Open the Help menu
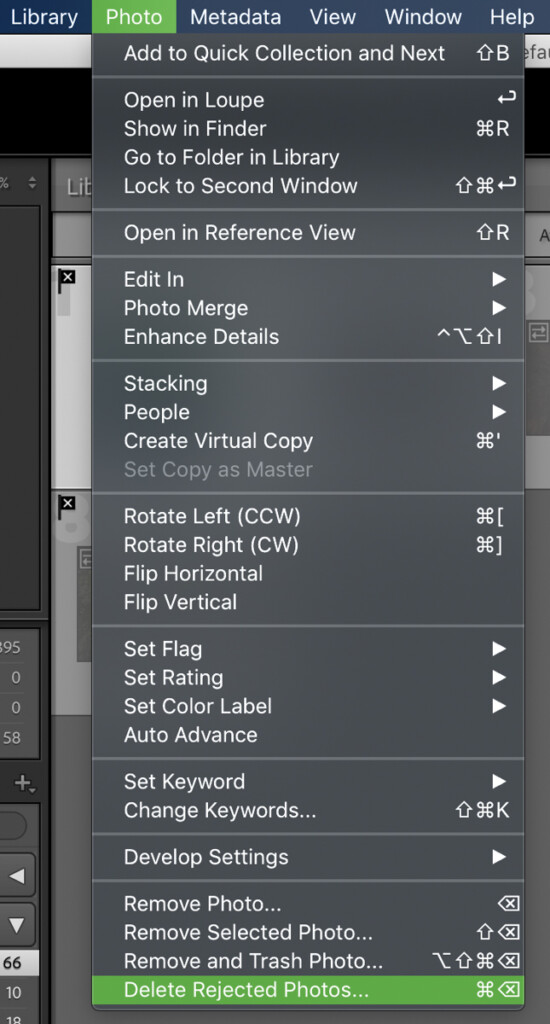Image resolution: width=550 pixels, height=1024 pixels. pos(512,17)
